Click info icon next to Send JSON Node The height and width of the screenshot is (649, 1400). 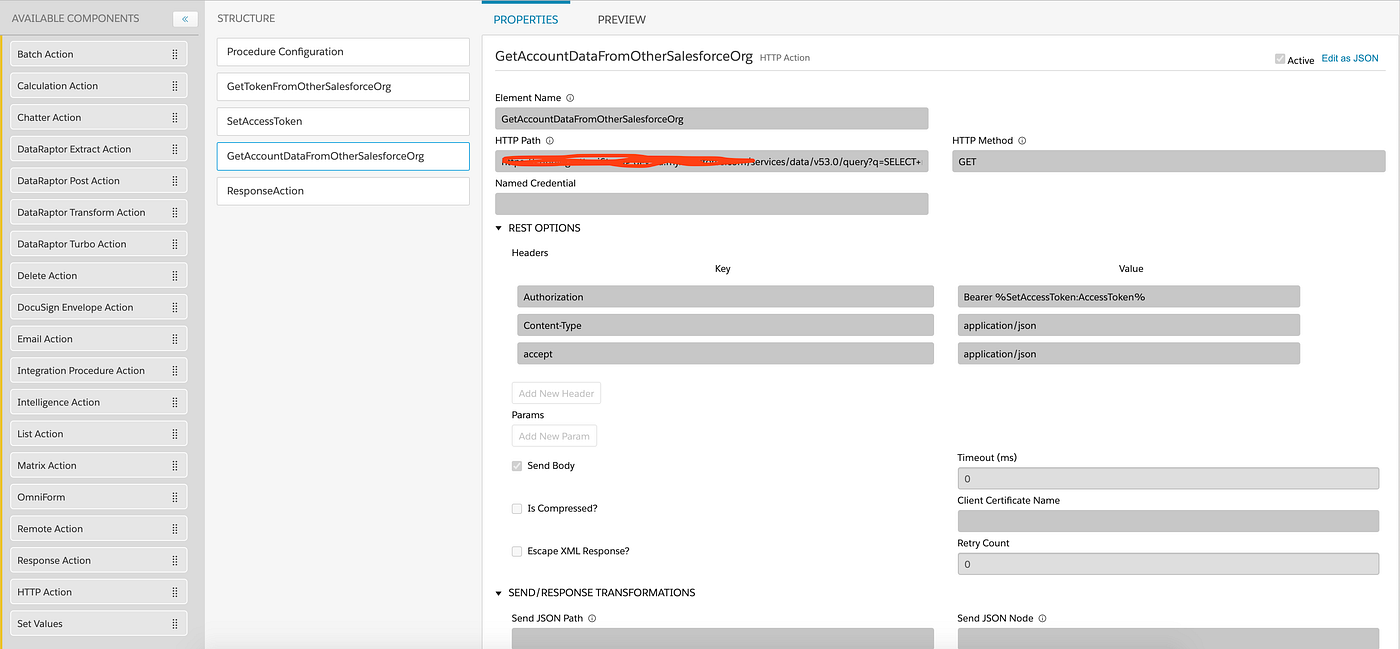(x=1043, y=618)
